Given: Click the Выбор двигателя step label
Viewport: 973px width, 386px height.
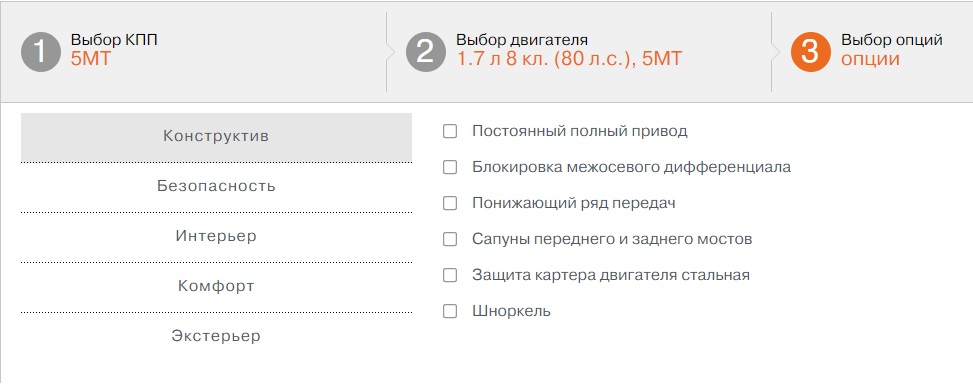Looking at the screenshot, I should point(522,40).
